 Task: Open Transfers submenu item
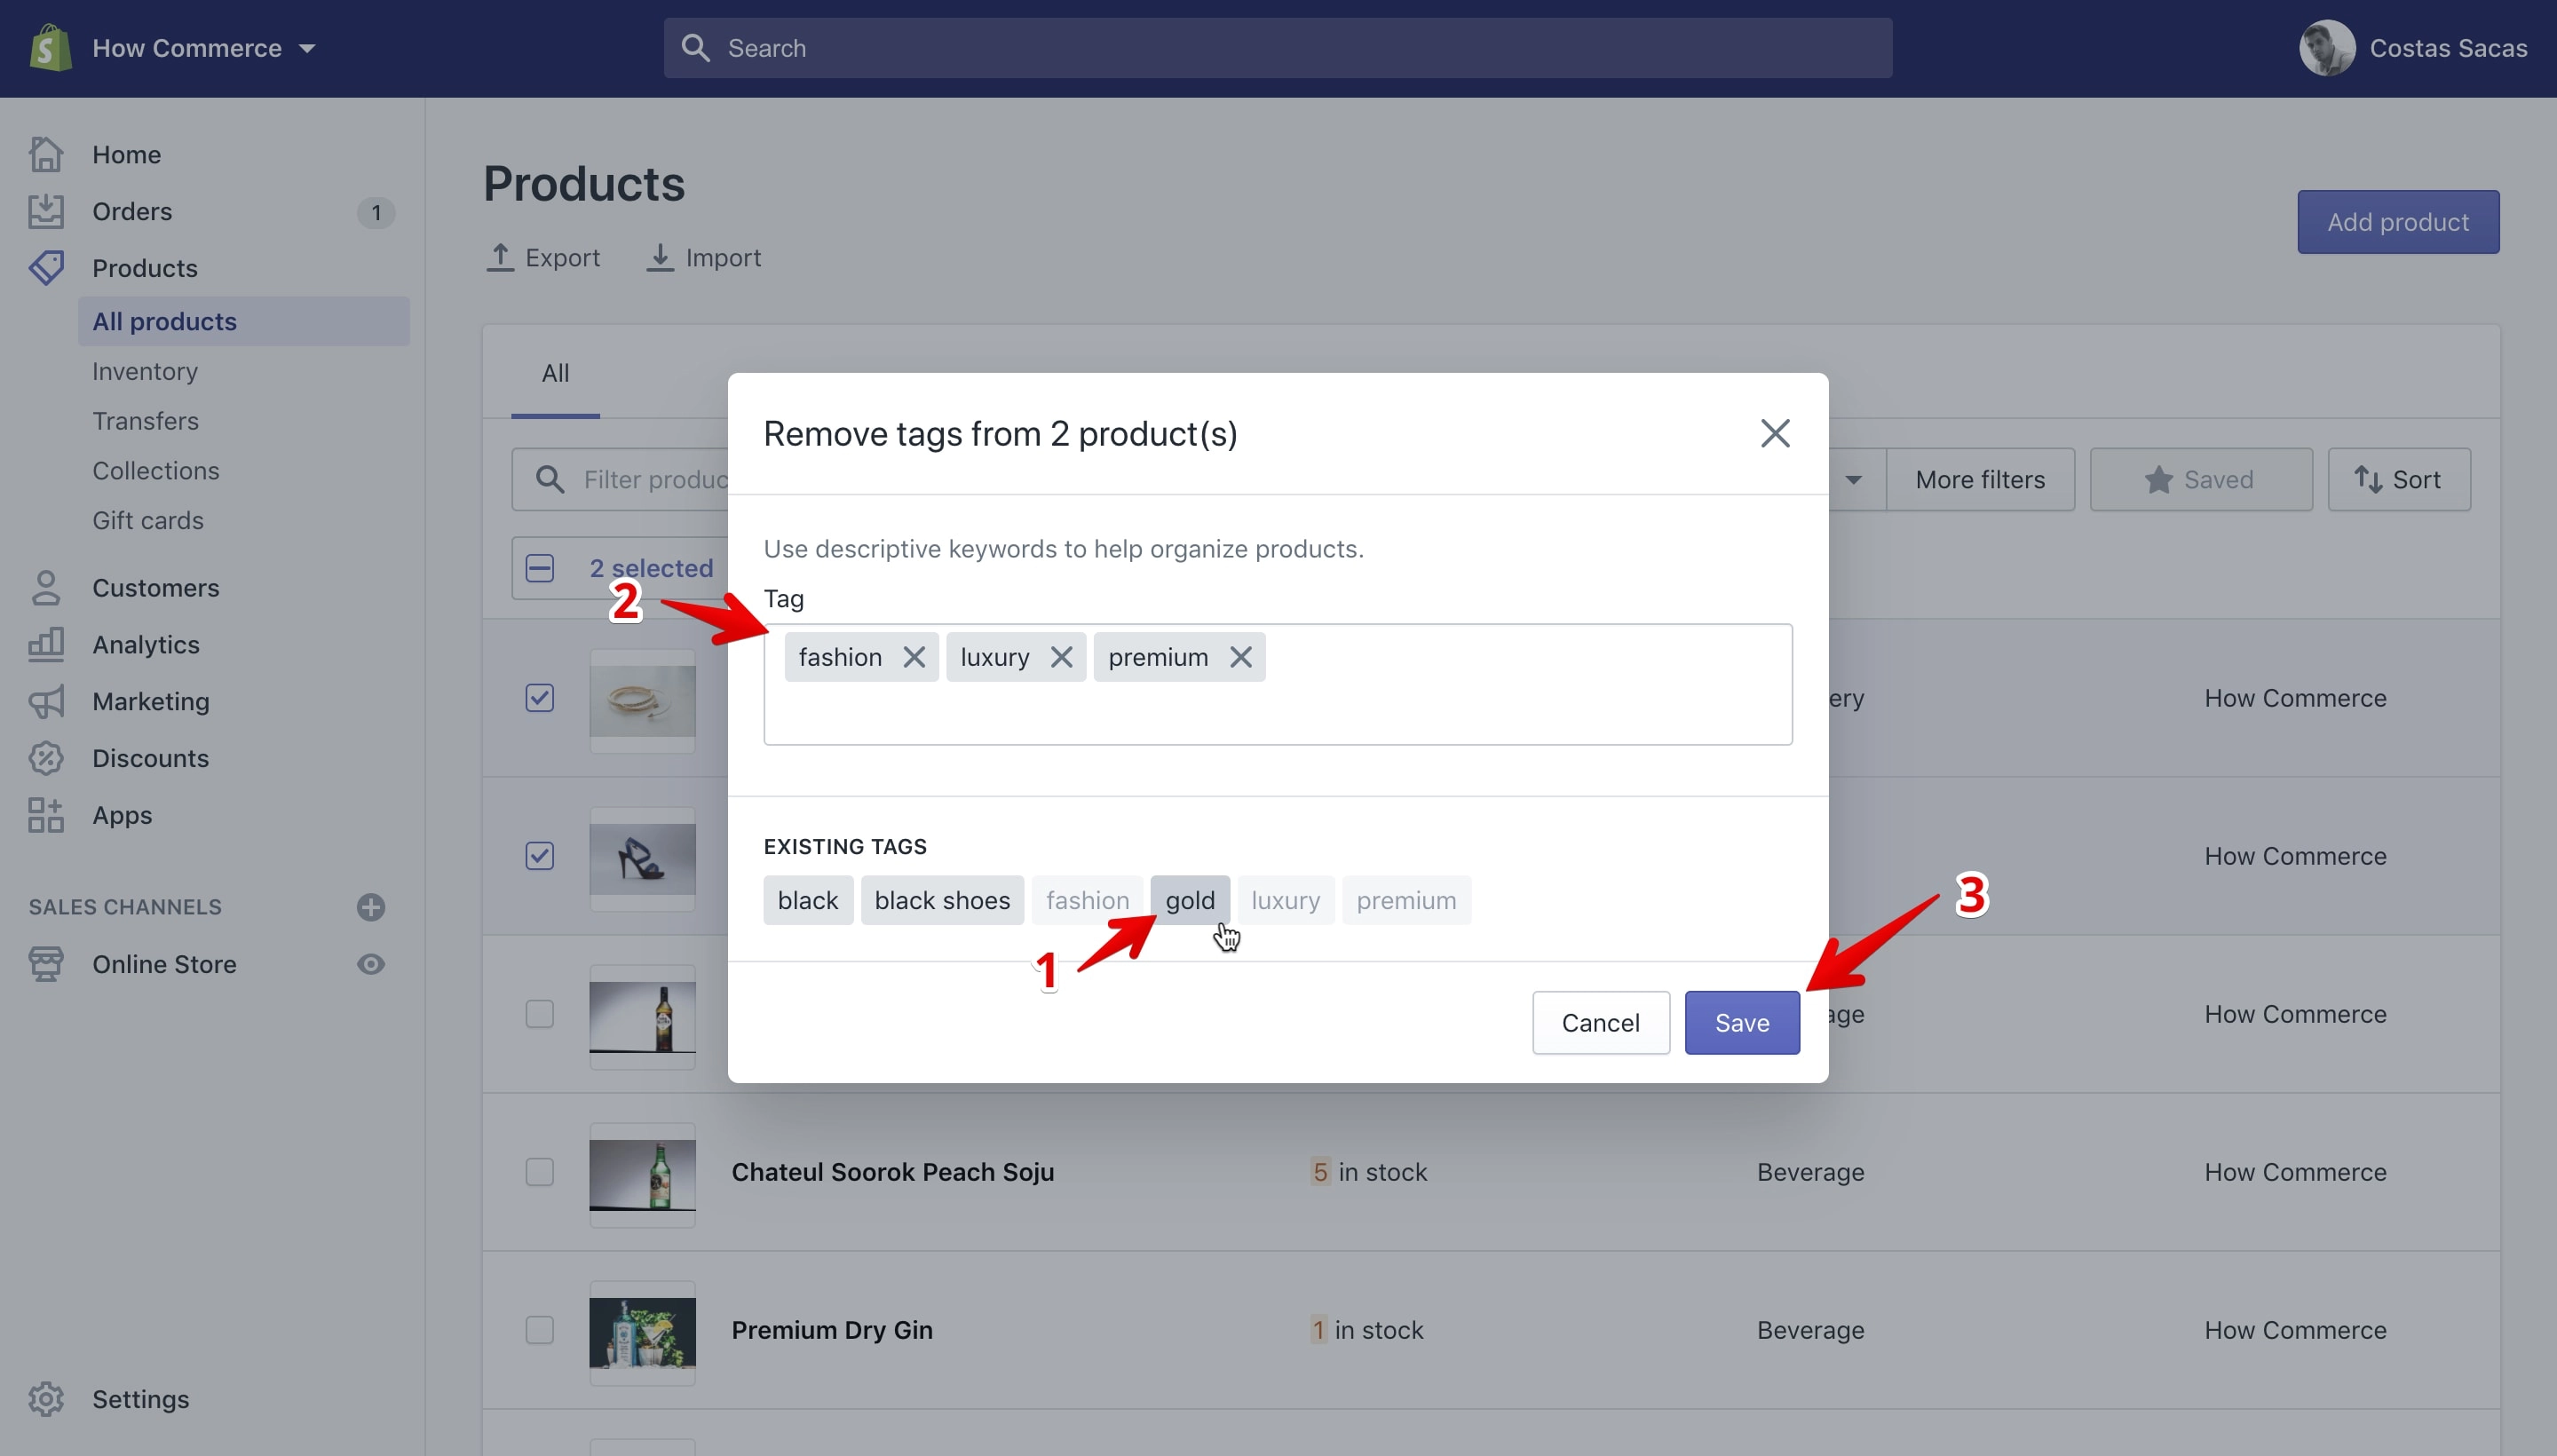click(x=145, y=421)
